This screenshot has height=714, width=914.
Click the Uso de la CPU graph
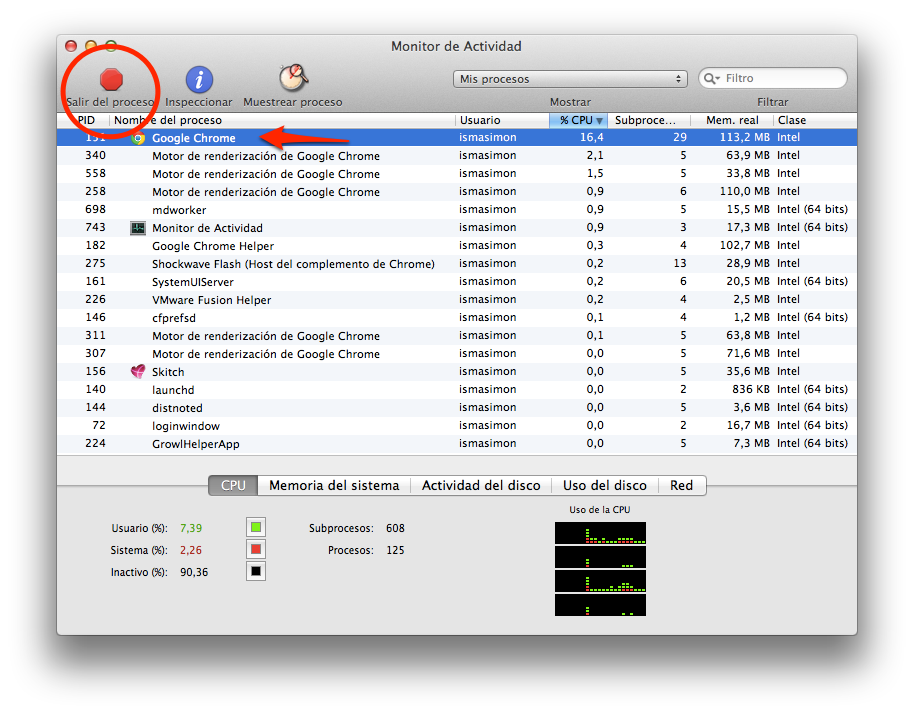pos(600,569)
